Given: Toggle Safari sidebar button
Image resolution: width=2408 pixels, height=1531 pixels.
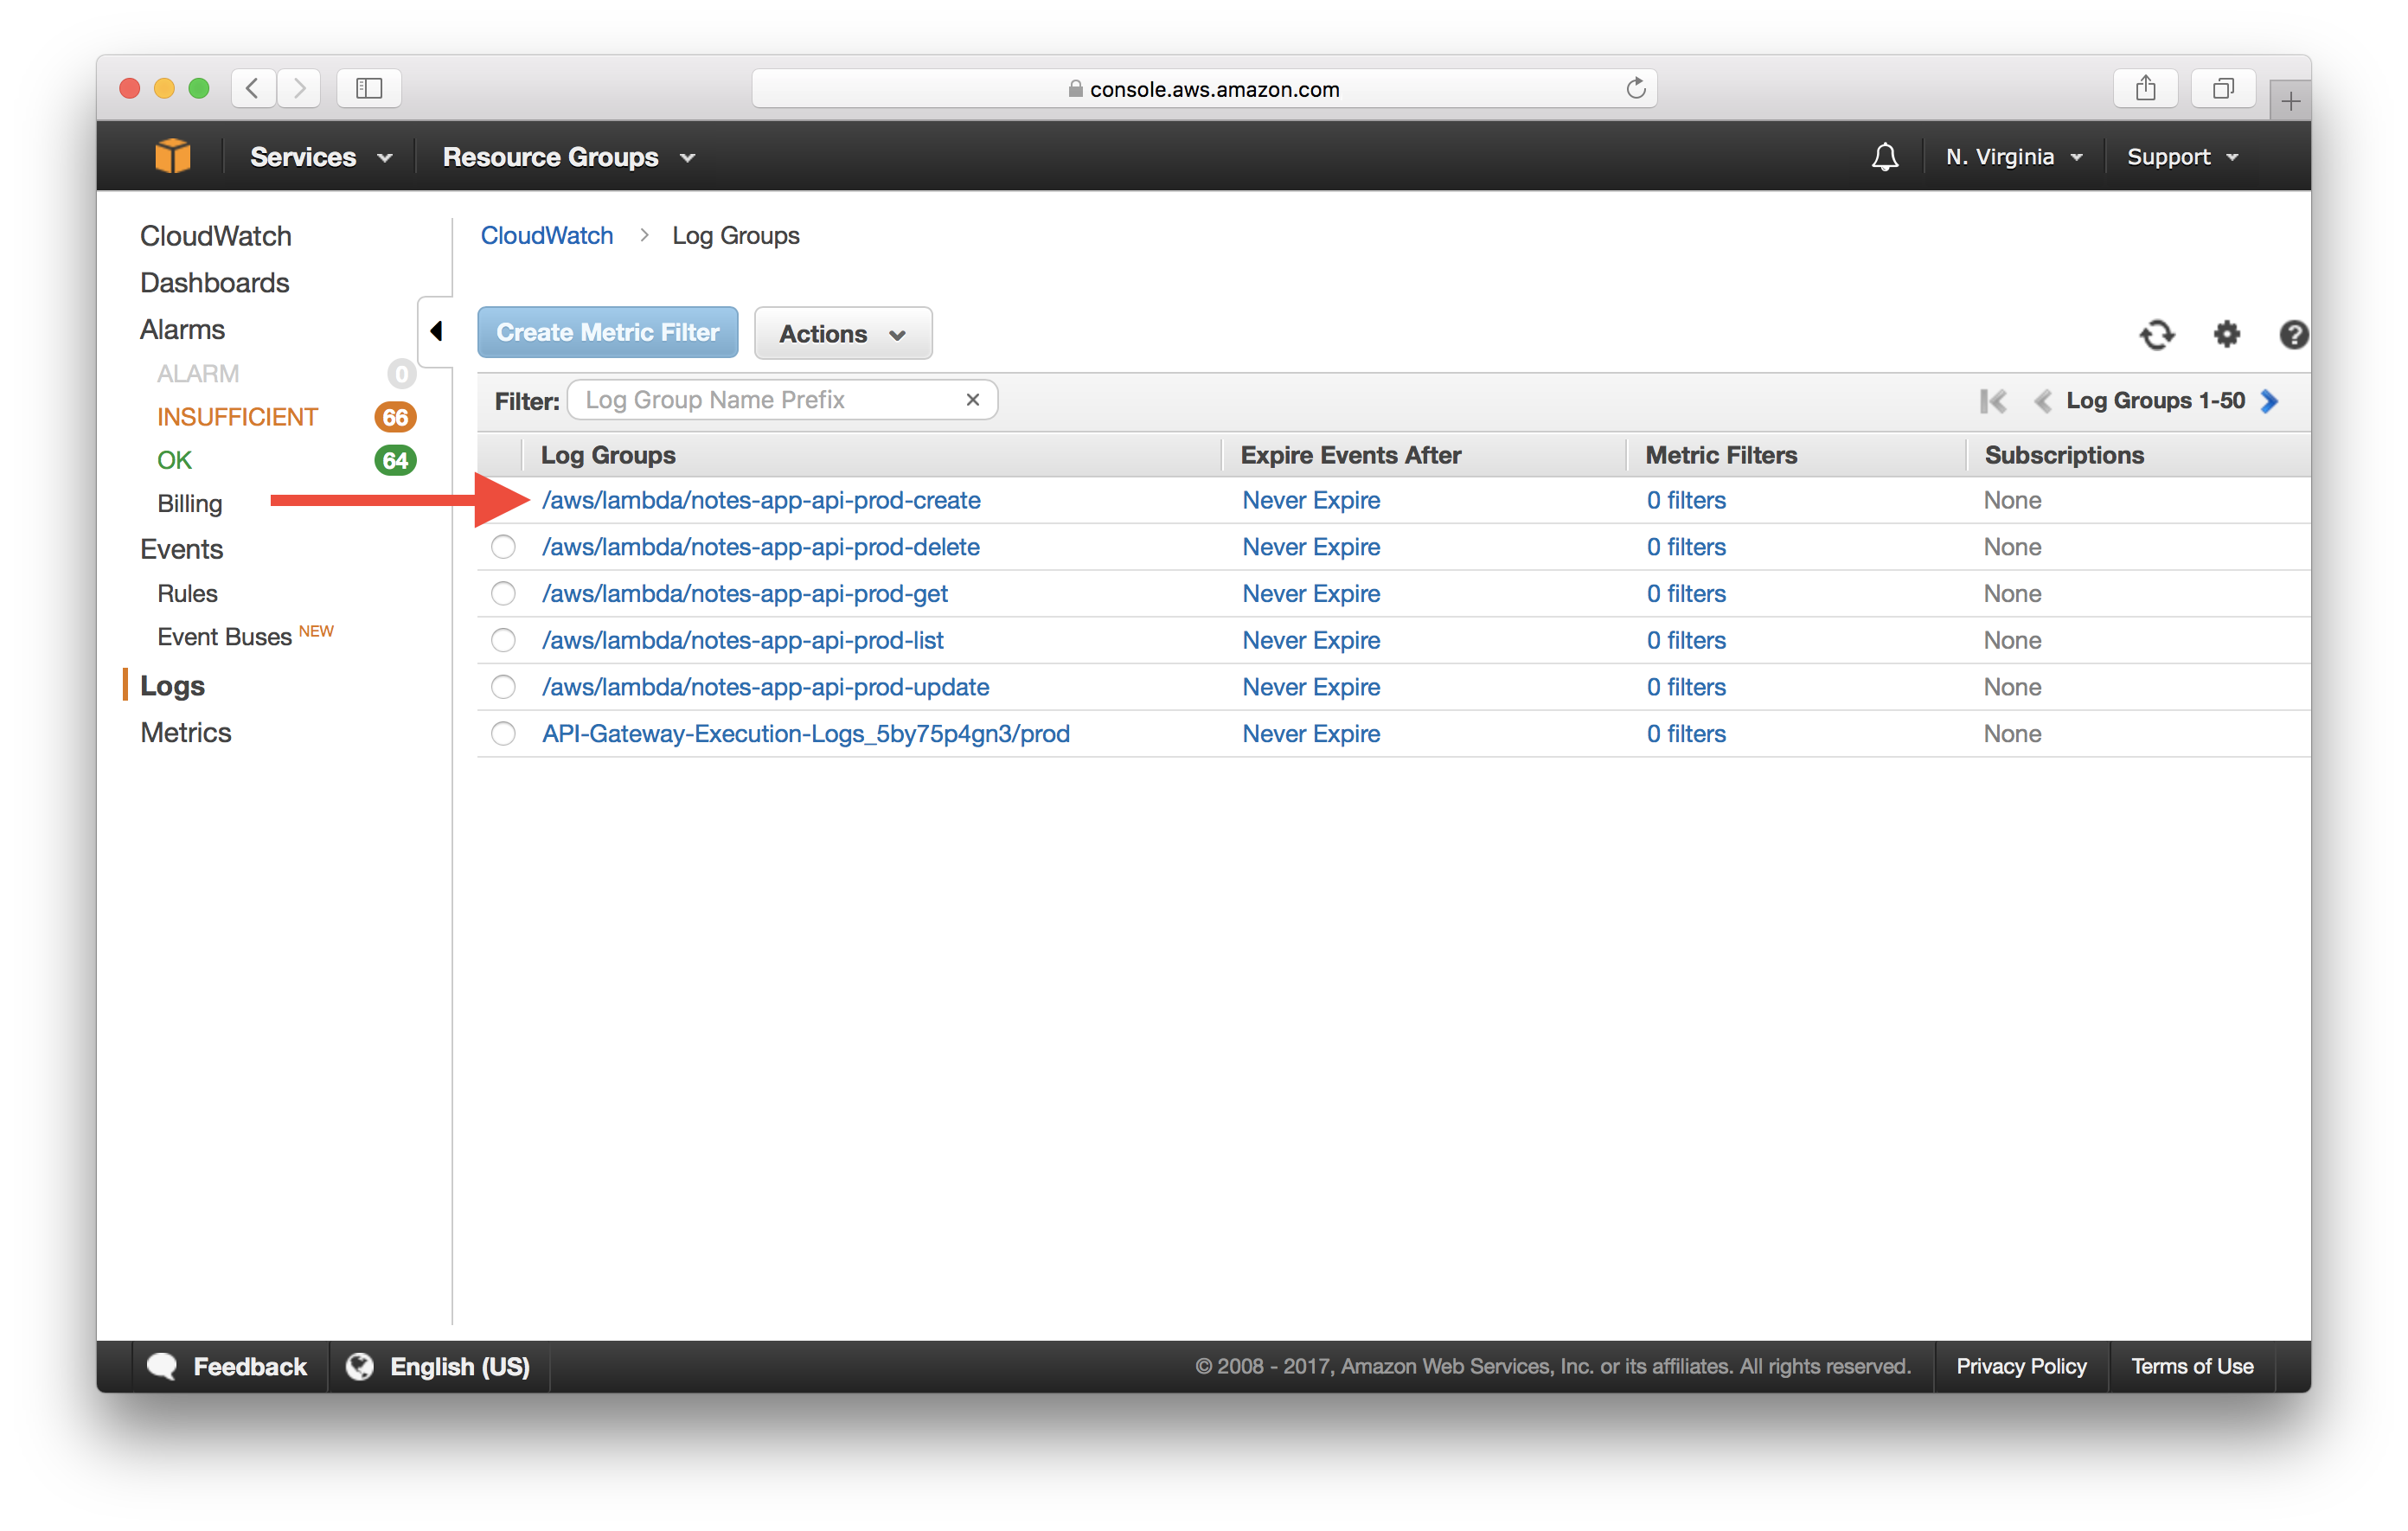Looking at the screenshot, I should 369,88.
